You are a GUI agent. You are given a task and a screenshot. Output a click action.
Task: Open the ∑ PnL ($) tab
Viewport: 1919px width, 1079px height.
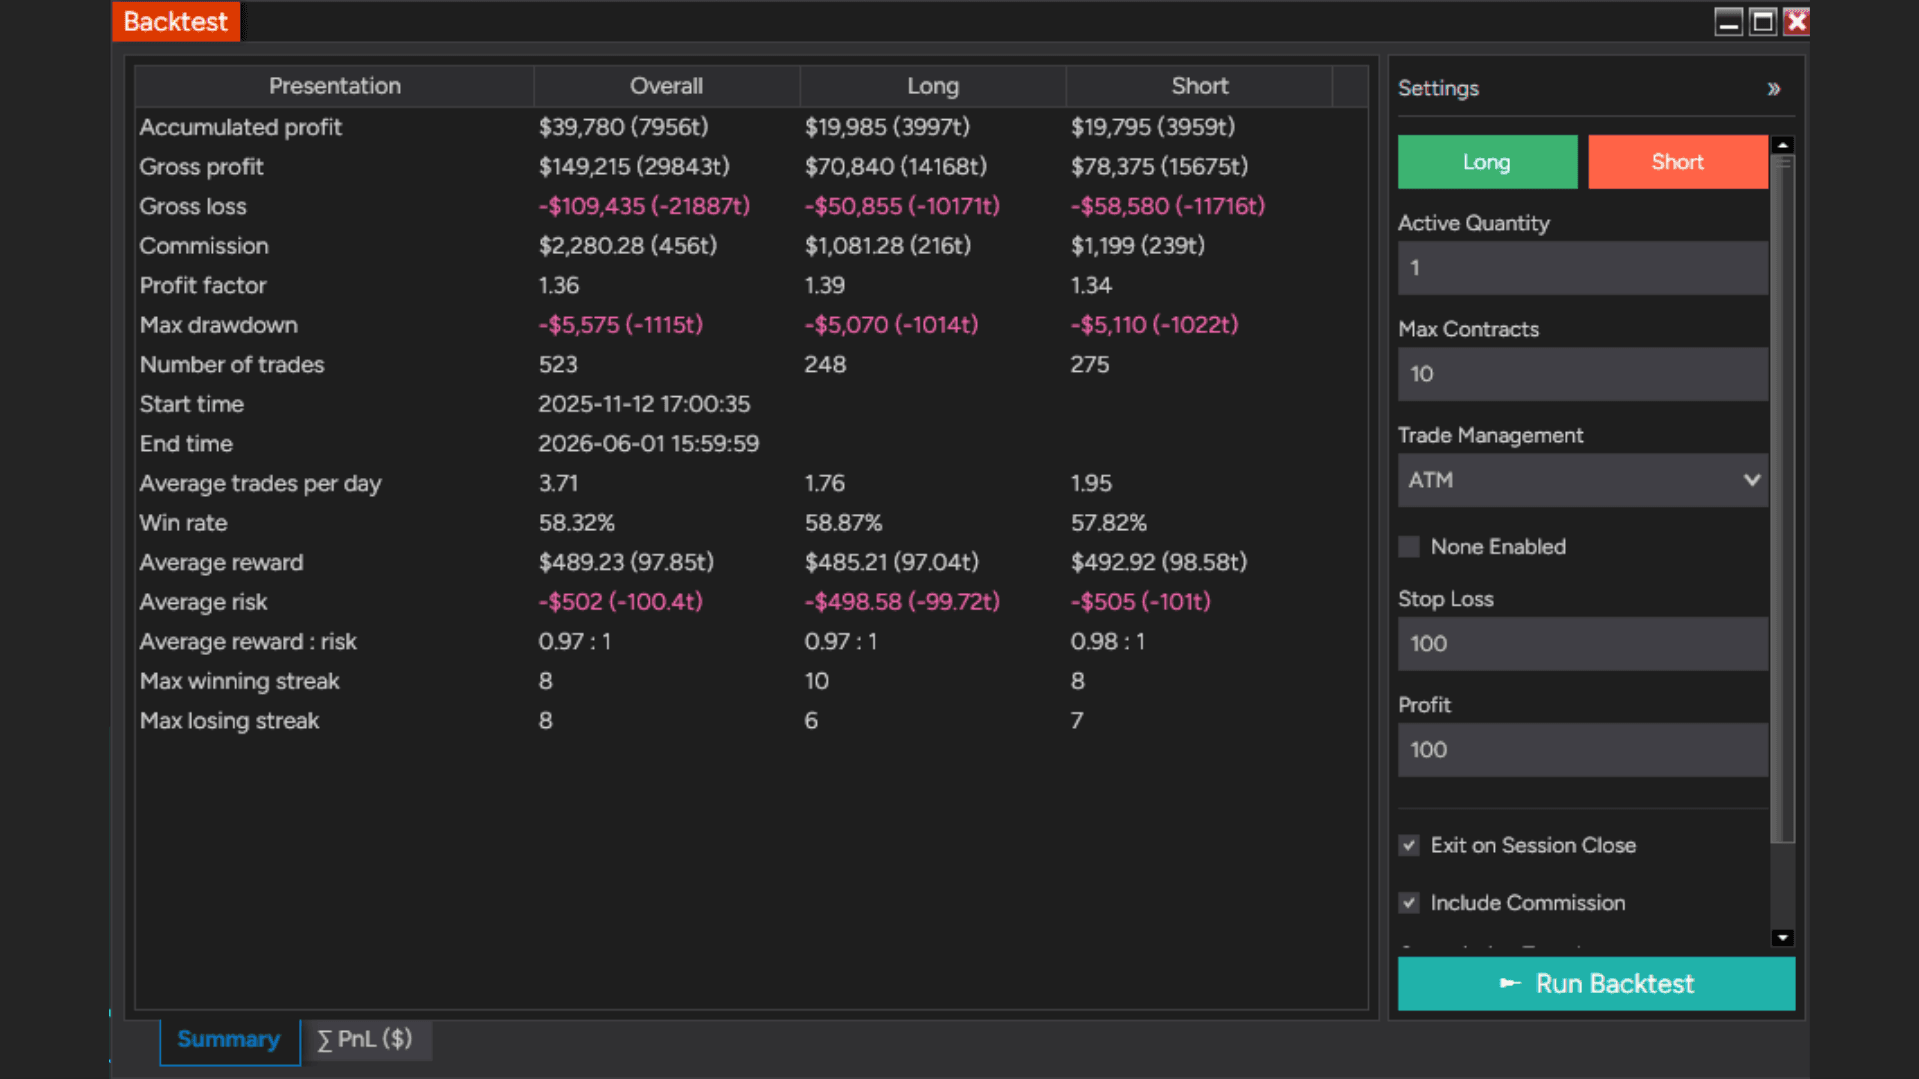tap(365, 1040)
